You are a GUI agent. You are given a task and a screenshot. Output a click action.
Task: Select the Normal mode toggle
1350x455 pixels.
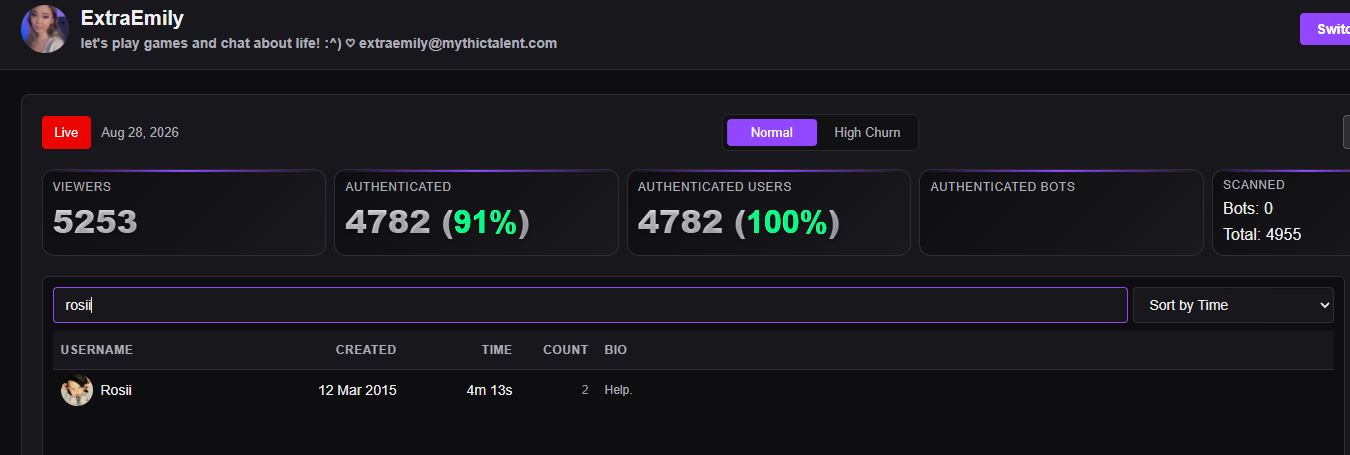(771, 132)
